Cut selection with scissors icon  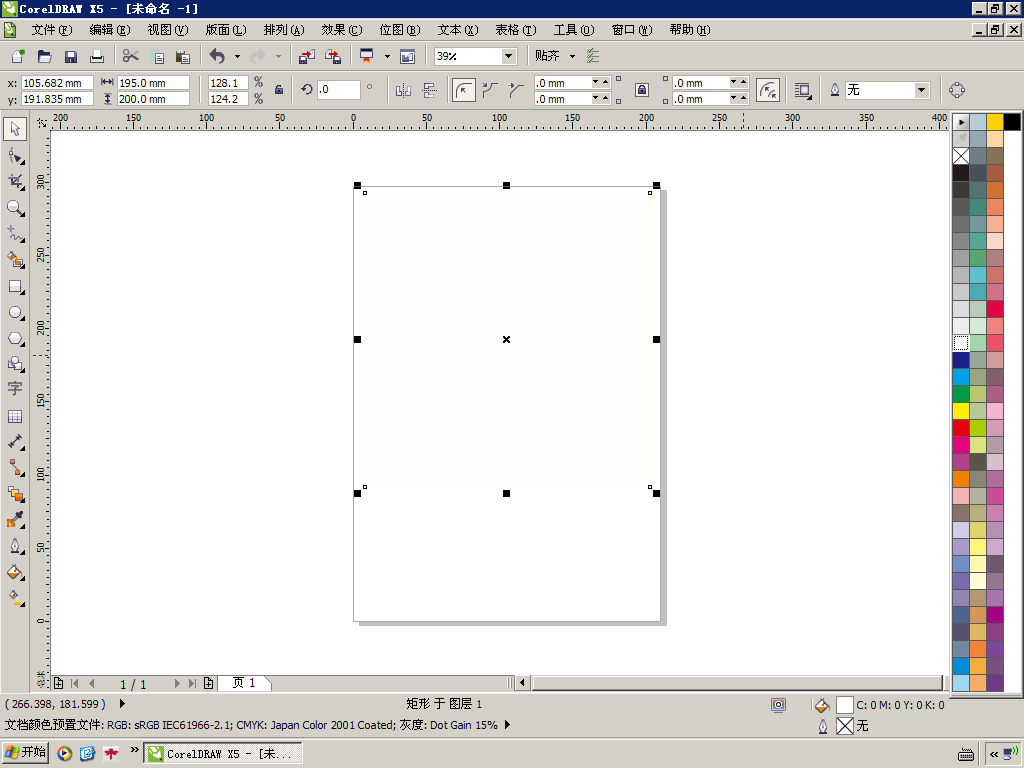(x=131, y=56)
